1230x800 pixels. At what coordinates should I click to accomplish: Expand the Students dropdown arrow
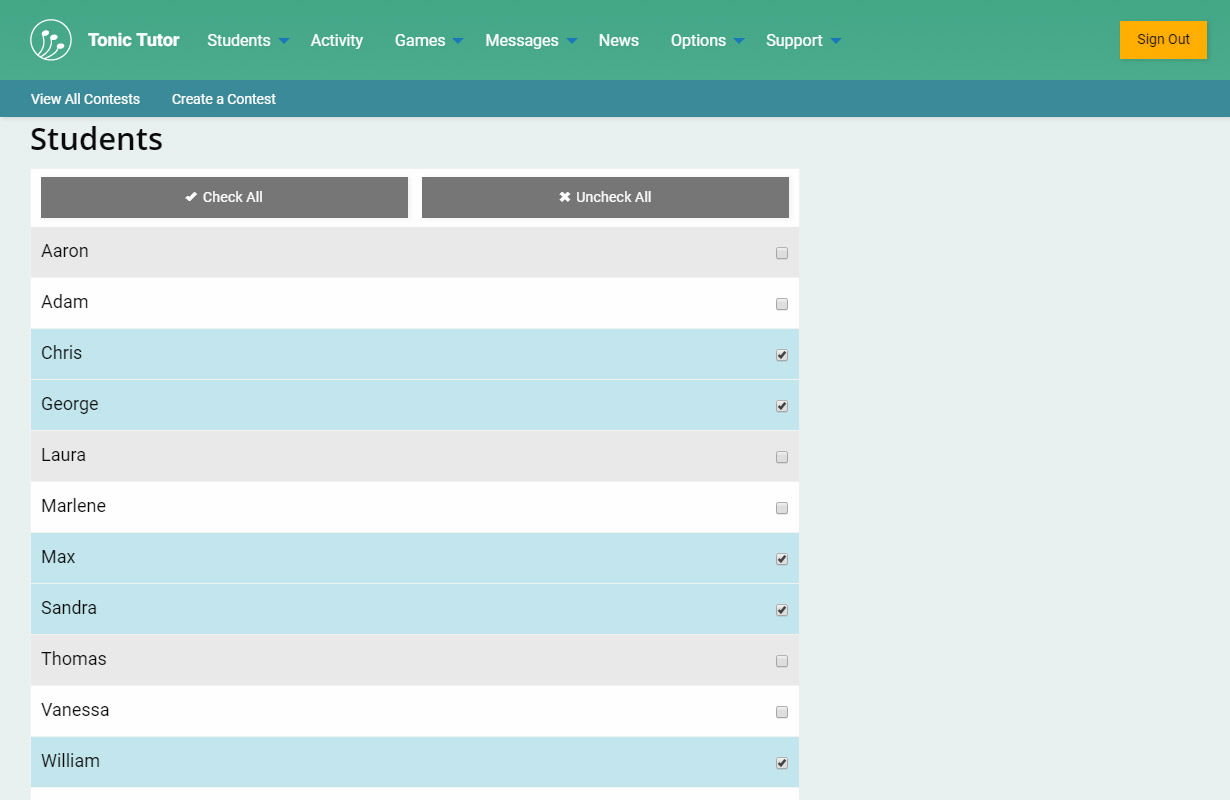[284, 41]
